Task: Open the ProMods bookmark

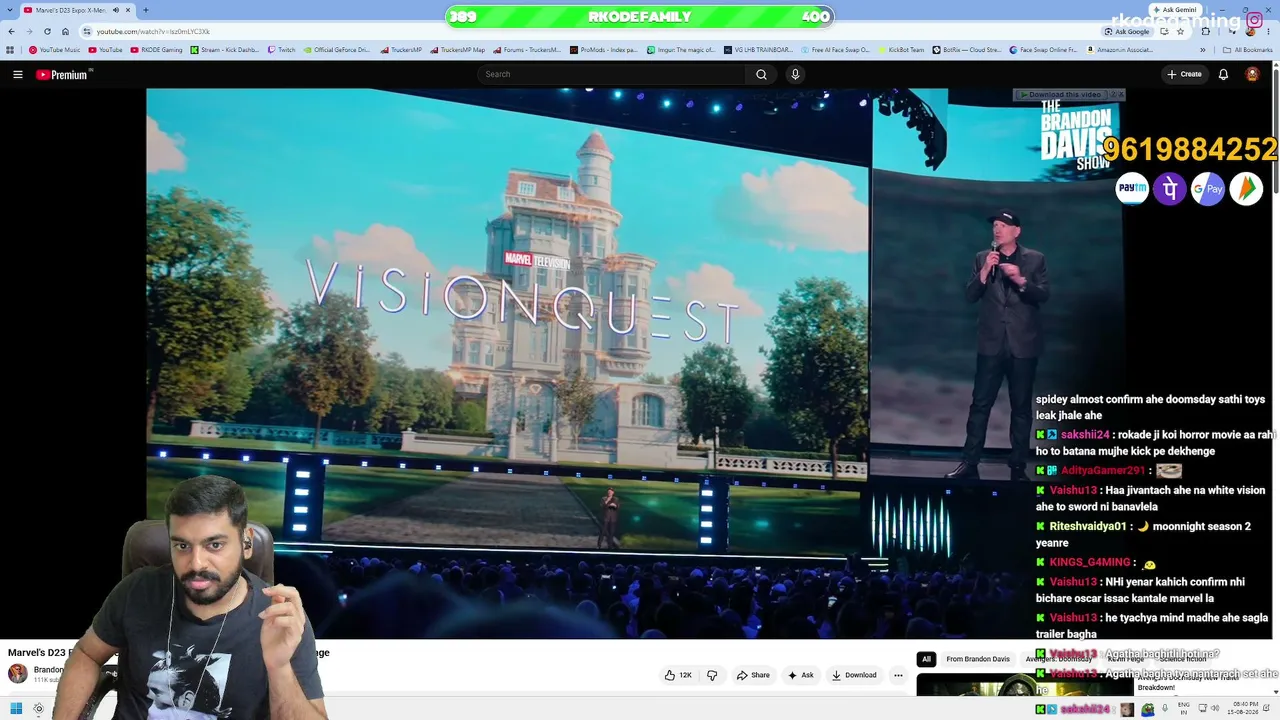Action: point(604,49)
